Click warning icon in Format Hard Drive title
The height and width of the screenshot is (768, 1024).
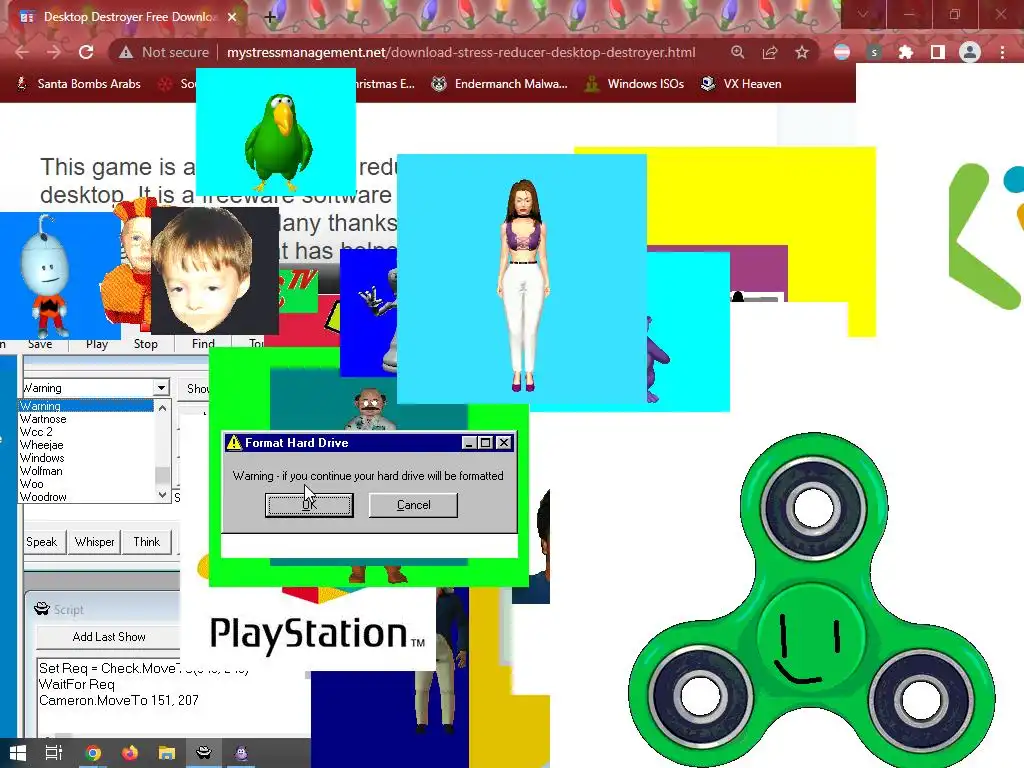(x=234, y=443)
